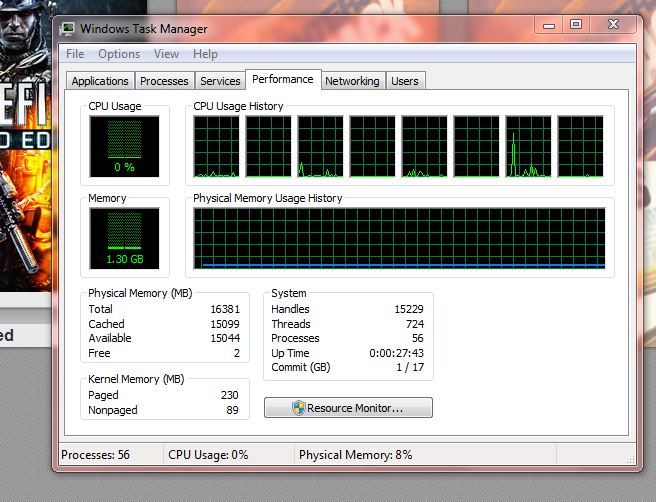Viewport: 656px width, 502px height.
Task: Click the Memory 1.30 GB gauge
Action: (124, 238)
